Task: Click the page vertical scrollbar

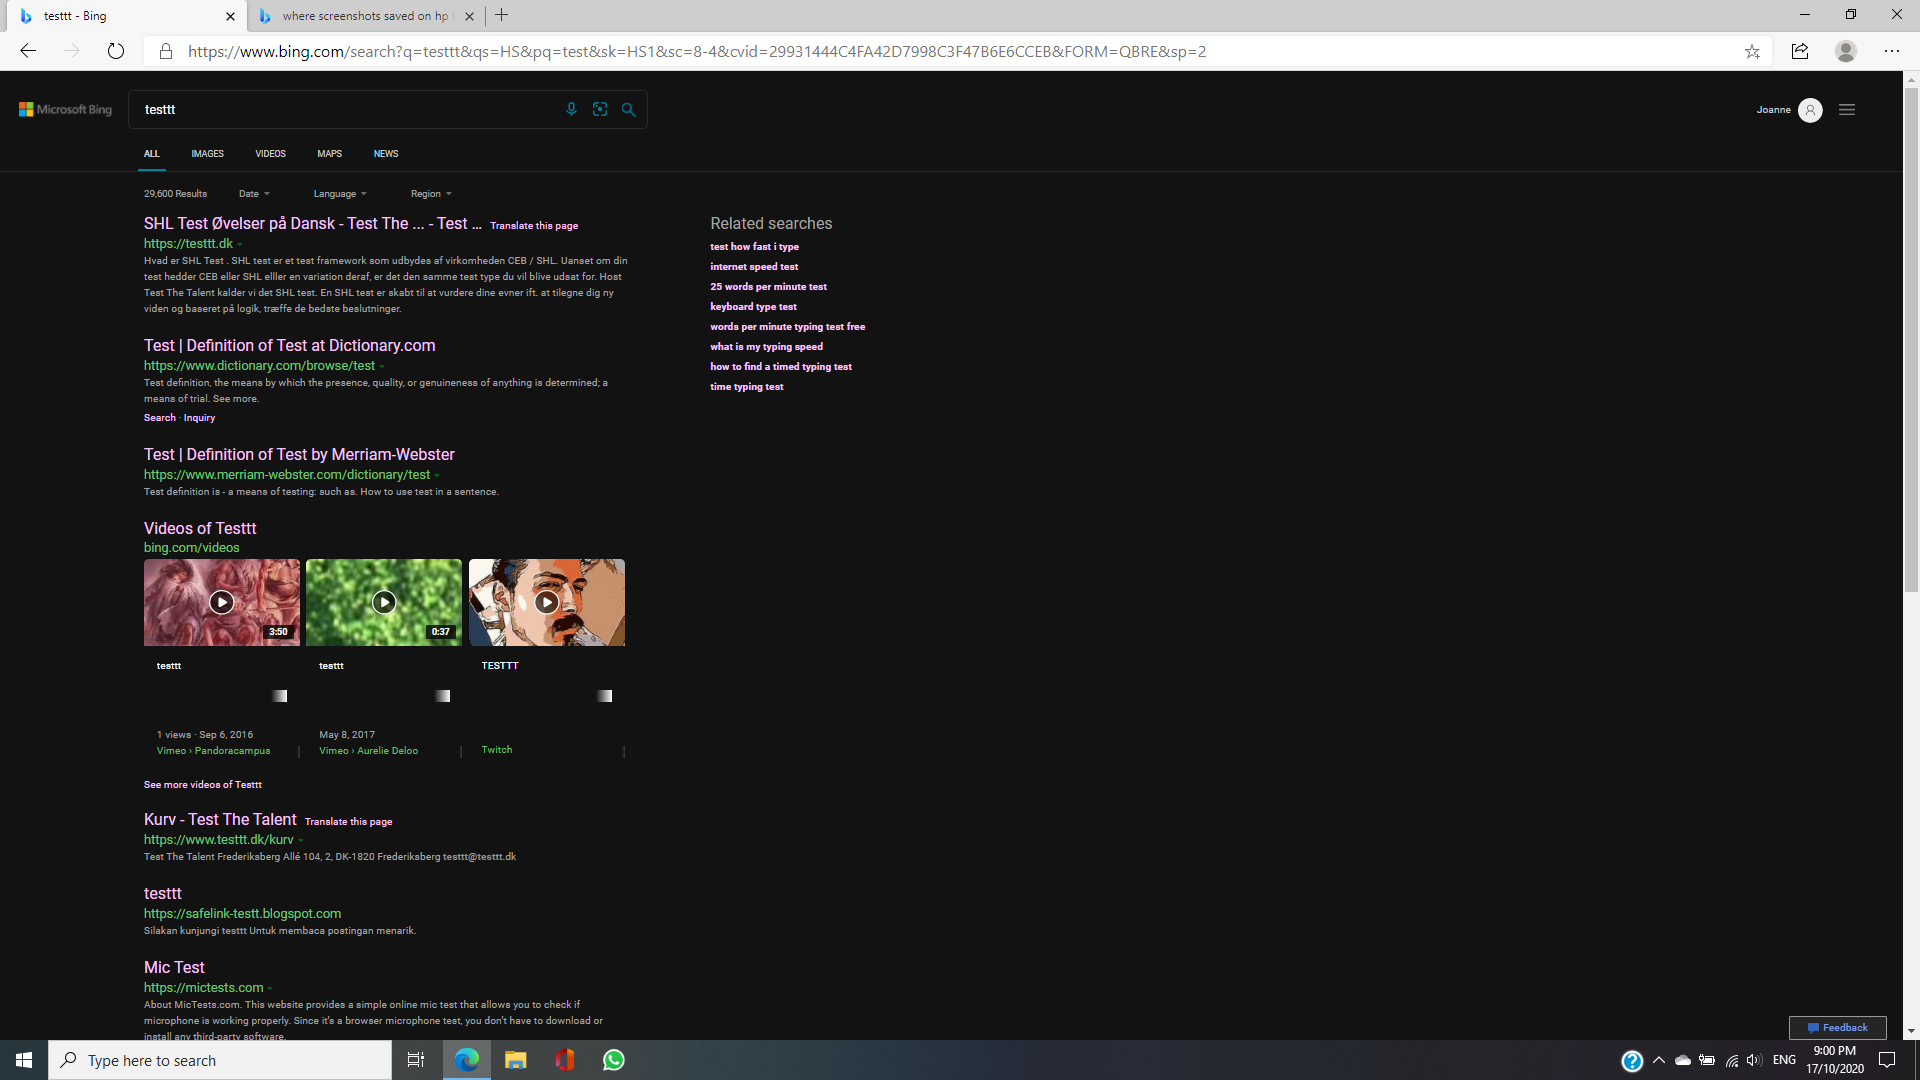Action: [1911, 340]
